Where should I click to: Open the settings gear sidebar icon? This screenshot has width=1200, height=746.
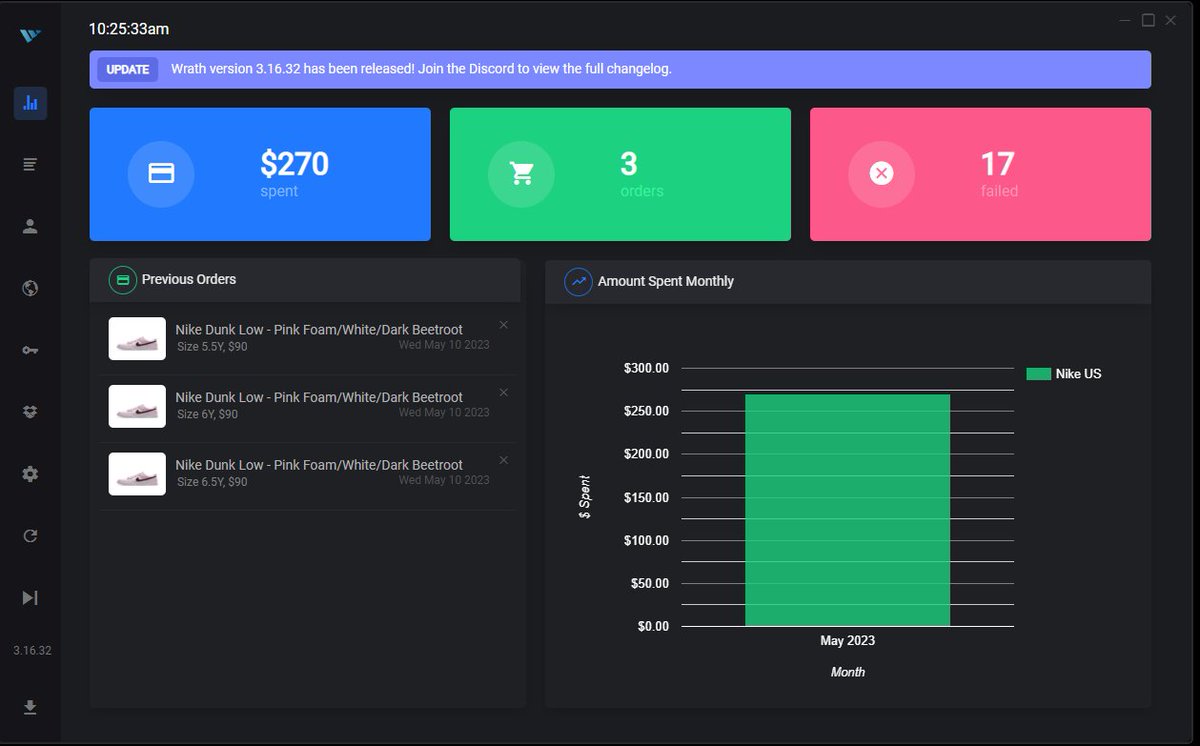30,474
